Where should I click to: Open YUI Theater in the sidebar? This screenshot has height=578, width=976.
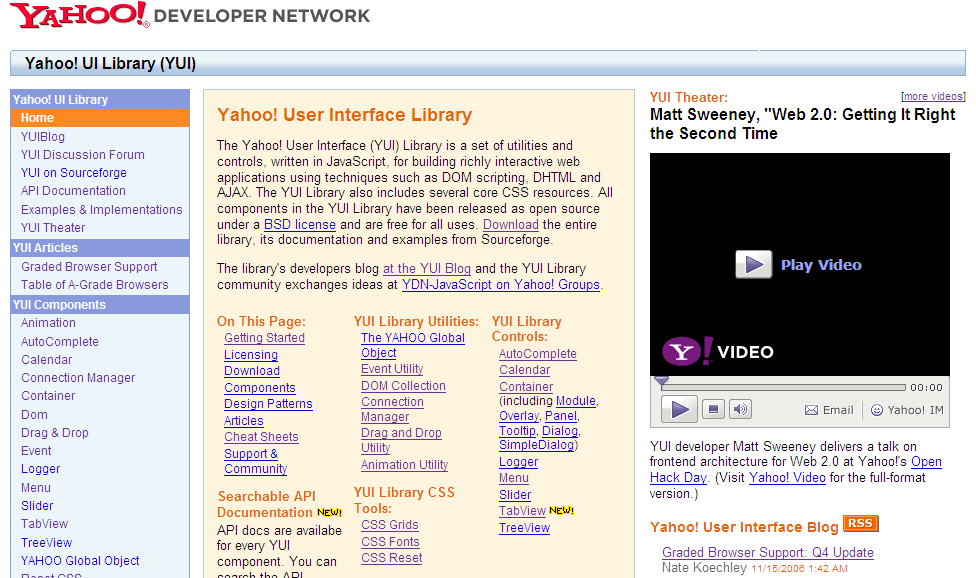click(x=53, y=228)
